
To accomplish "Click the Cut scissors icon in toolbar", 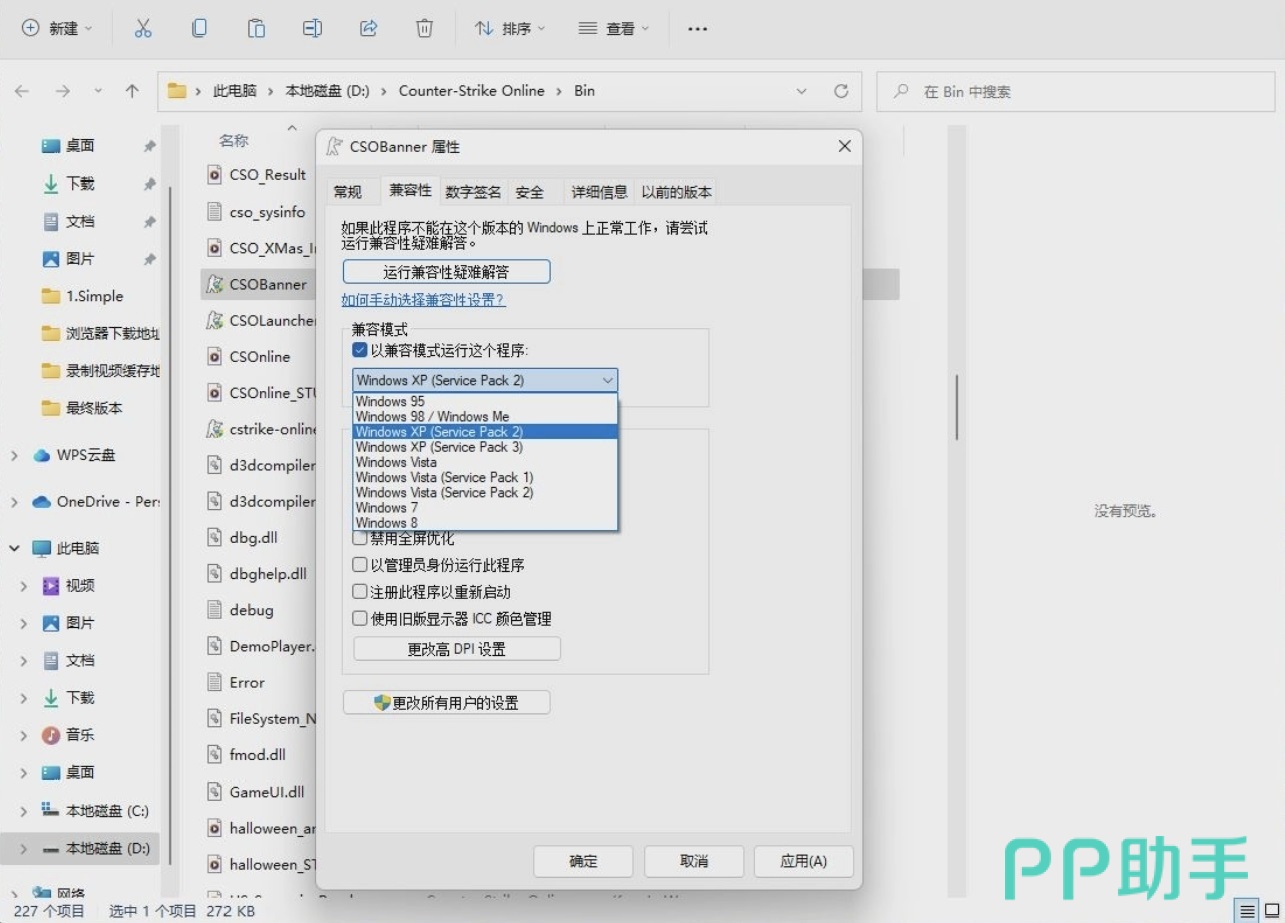I will pyautogui.click(x=143, y=29).
